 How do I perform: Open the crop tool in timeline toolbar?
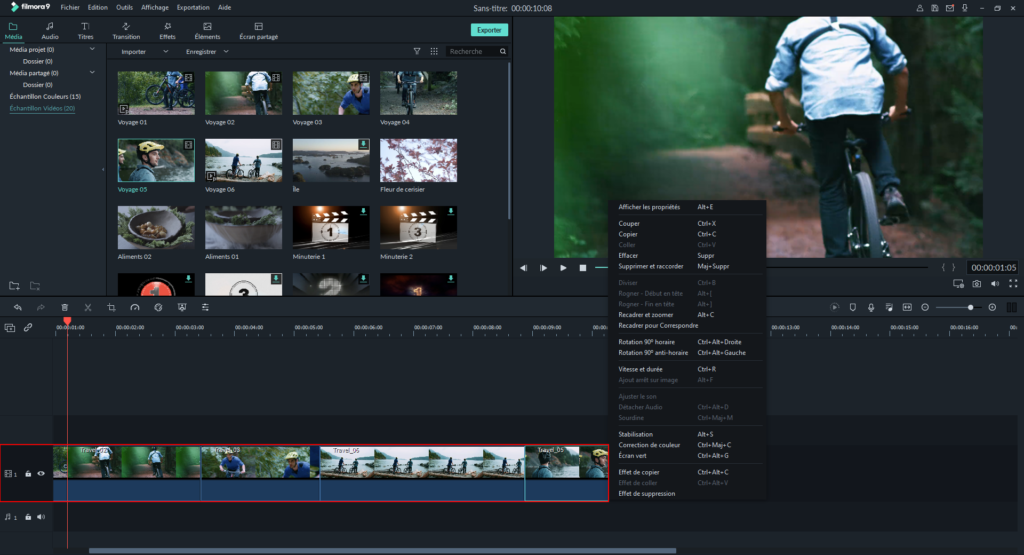(x=111, y=308)
